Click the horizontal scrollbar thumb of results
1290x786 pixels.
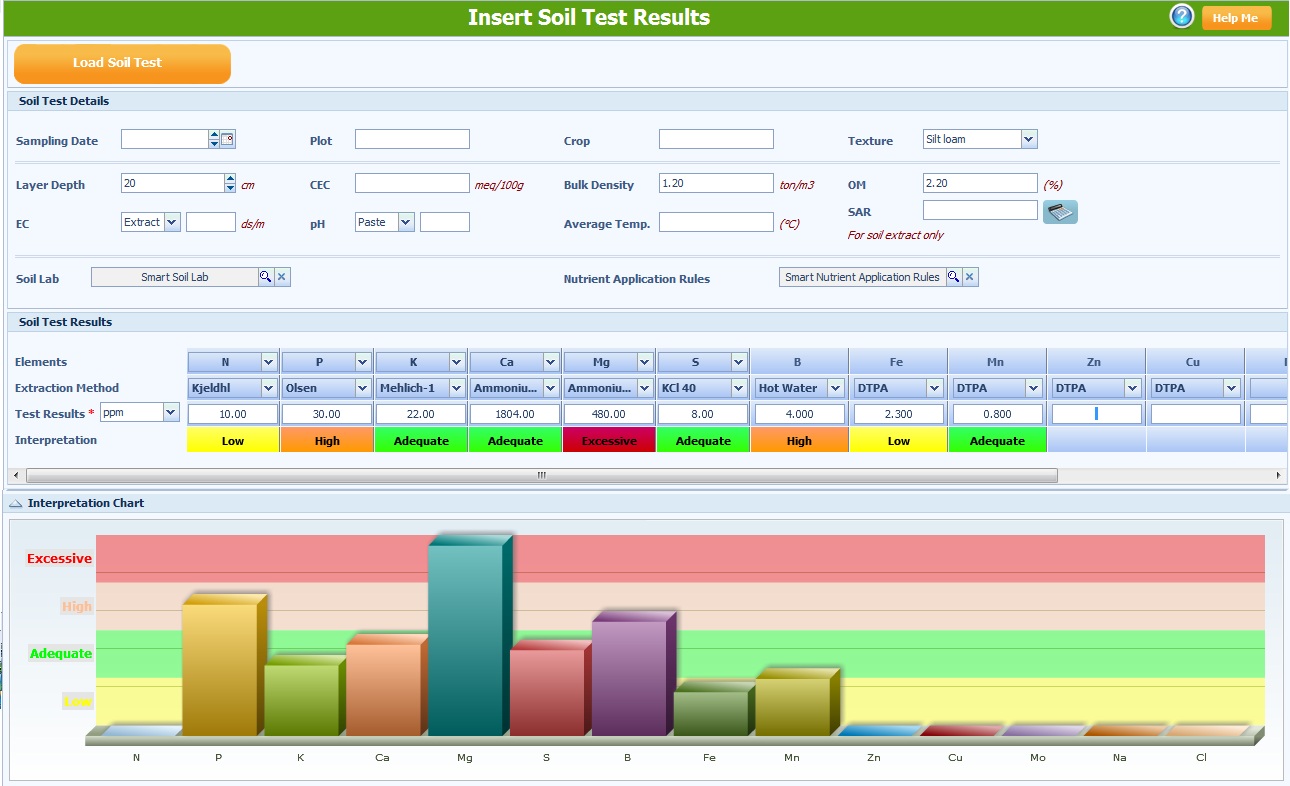(x=541, y=476)
